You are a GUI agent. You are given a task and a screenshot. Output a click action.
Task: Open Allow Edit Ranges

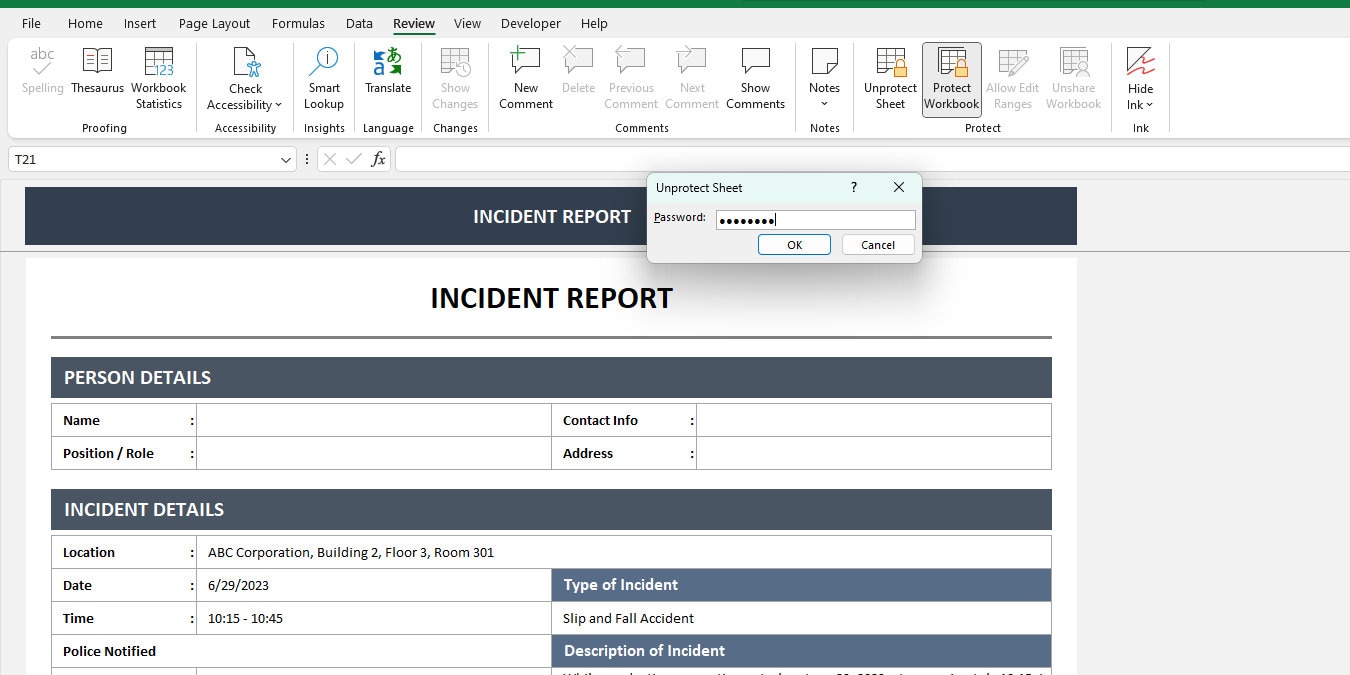1012,75
